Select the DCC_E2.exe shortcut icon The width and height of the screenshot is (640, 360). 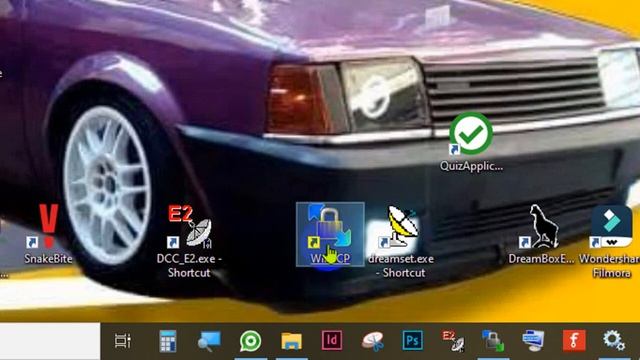pyautogui.click(x=189, y=241)
